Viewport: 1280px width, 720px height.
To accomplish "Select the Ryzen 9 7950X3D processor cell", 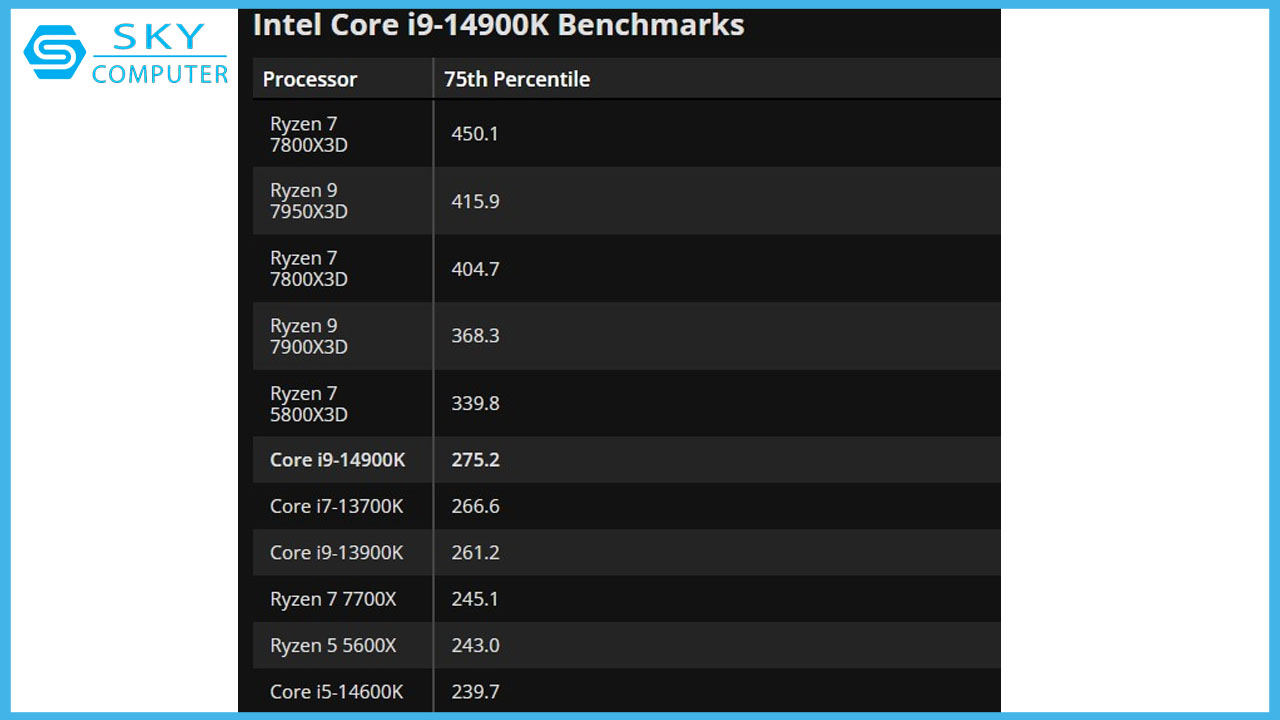I will tap(343, 201).
